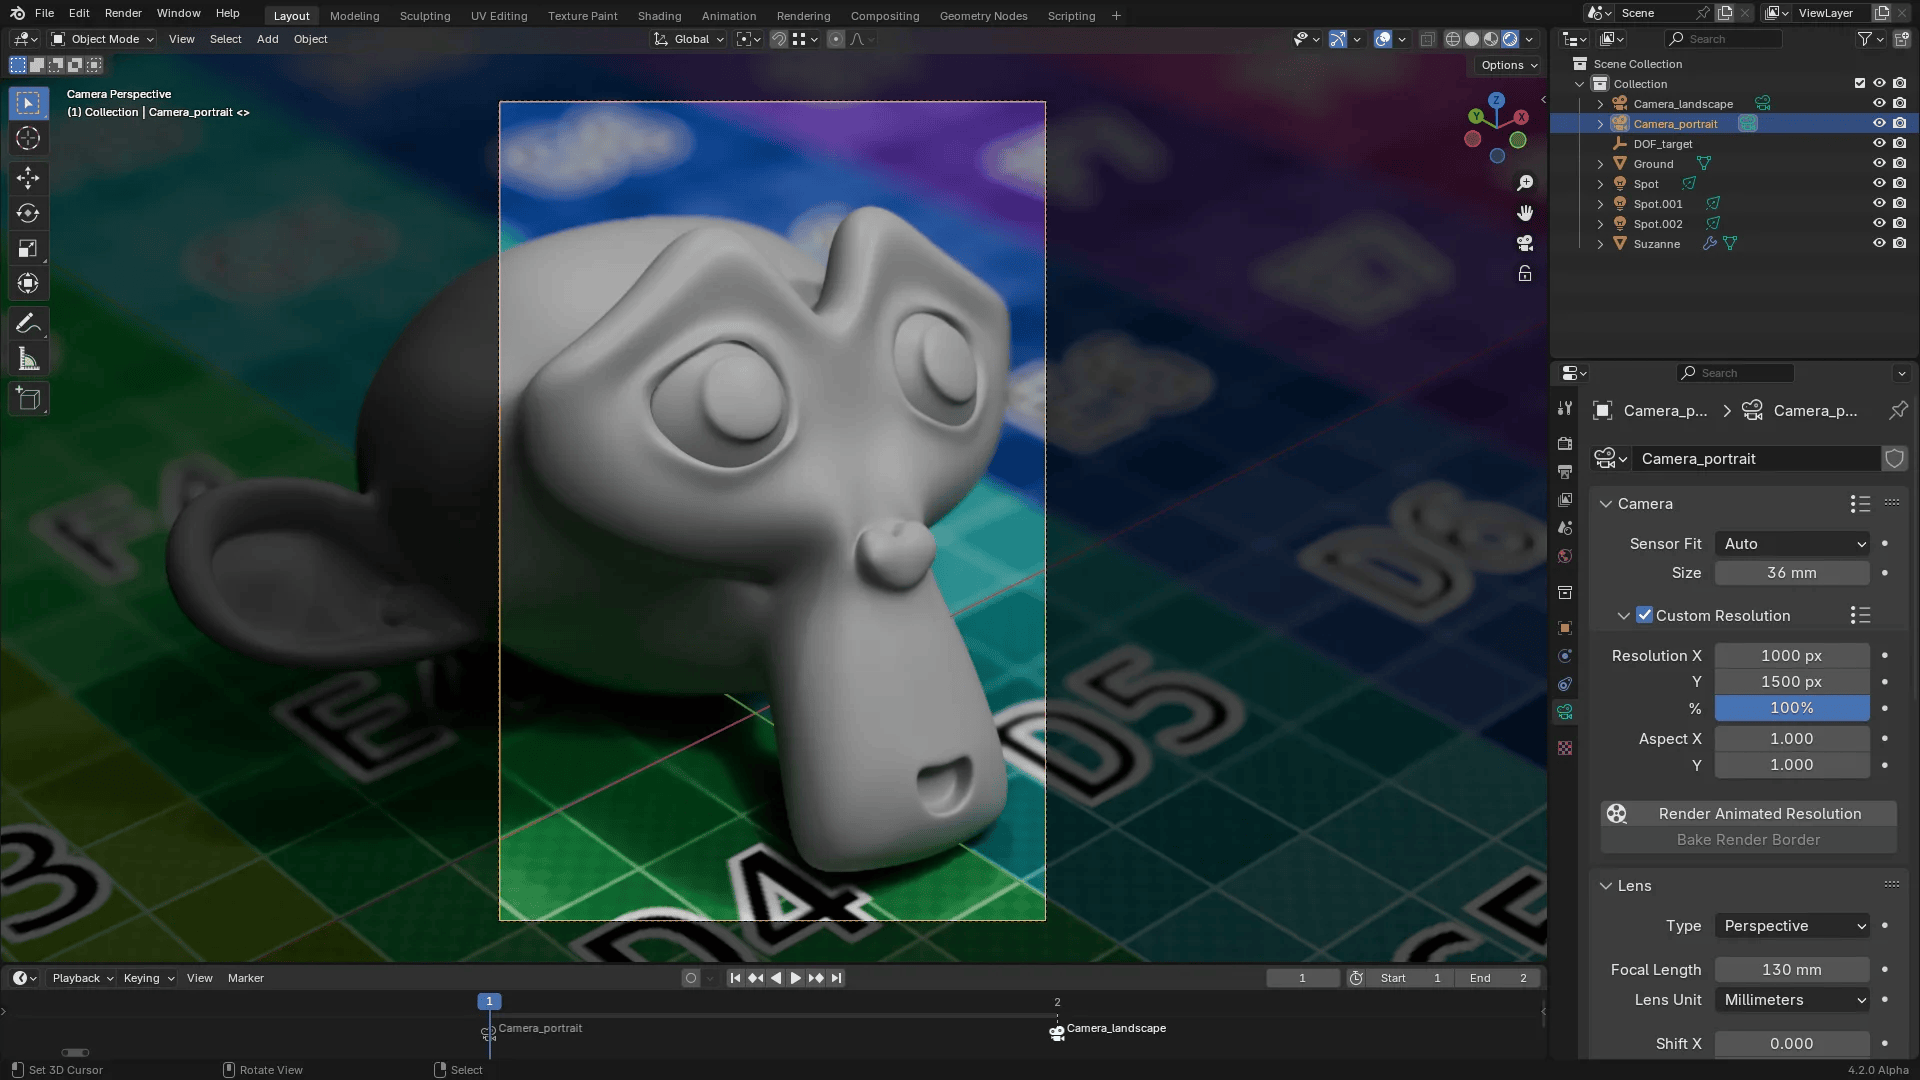Select the Move tool in toolbar
Screen dimensions: 1920x1080
coord(28,175)
